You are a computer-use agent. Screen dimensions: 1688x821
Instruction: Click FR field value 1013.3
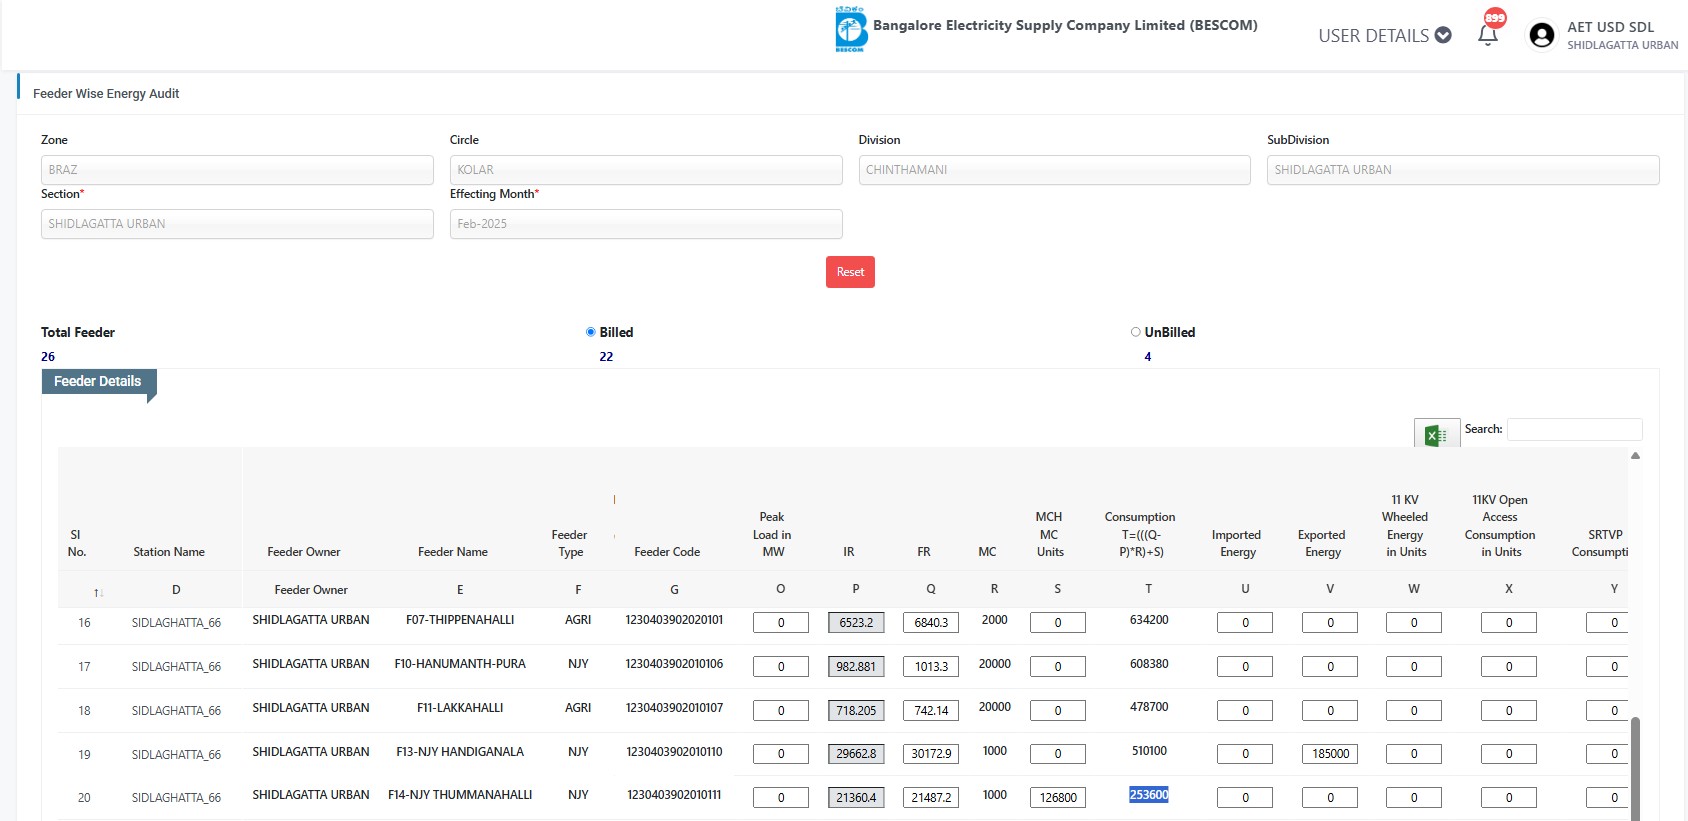tap(931, 667)
